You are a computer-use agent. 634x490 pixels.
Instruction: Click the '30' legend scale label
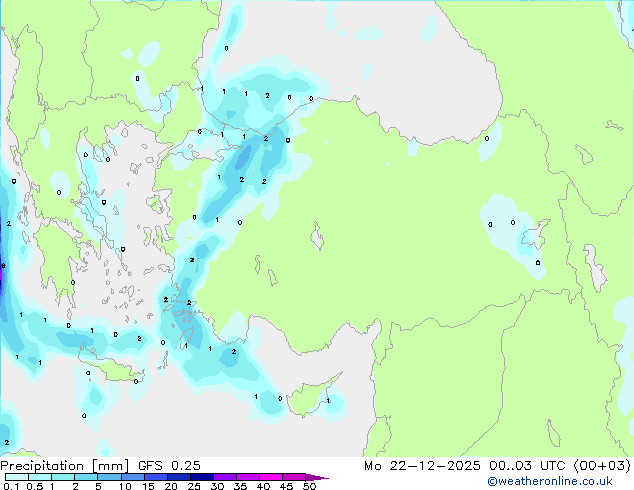pos(217,486)
